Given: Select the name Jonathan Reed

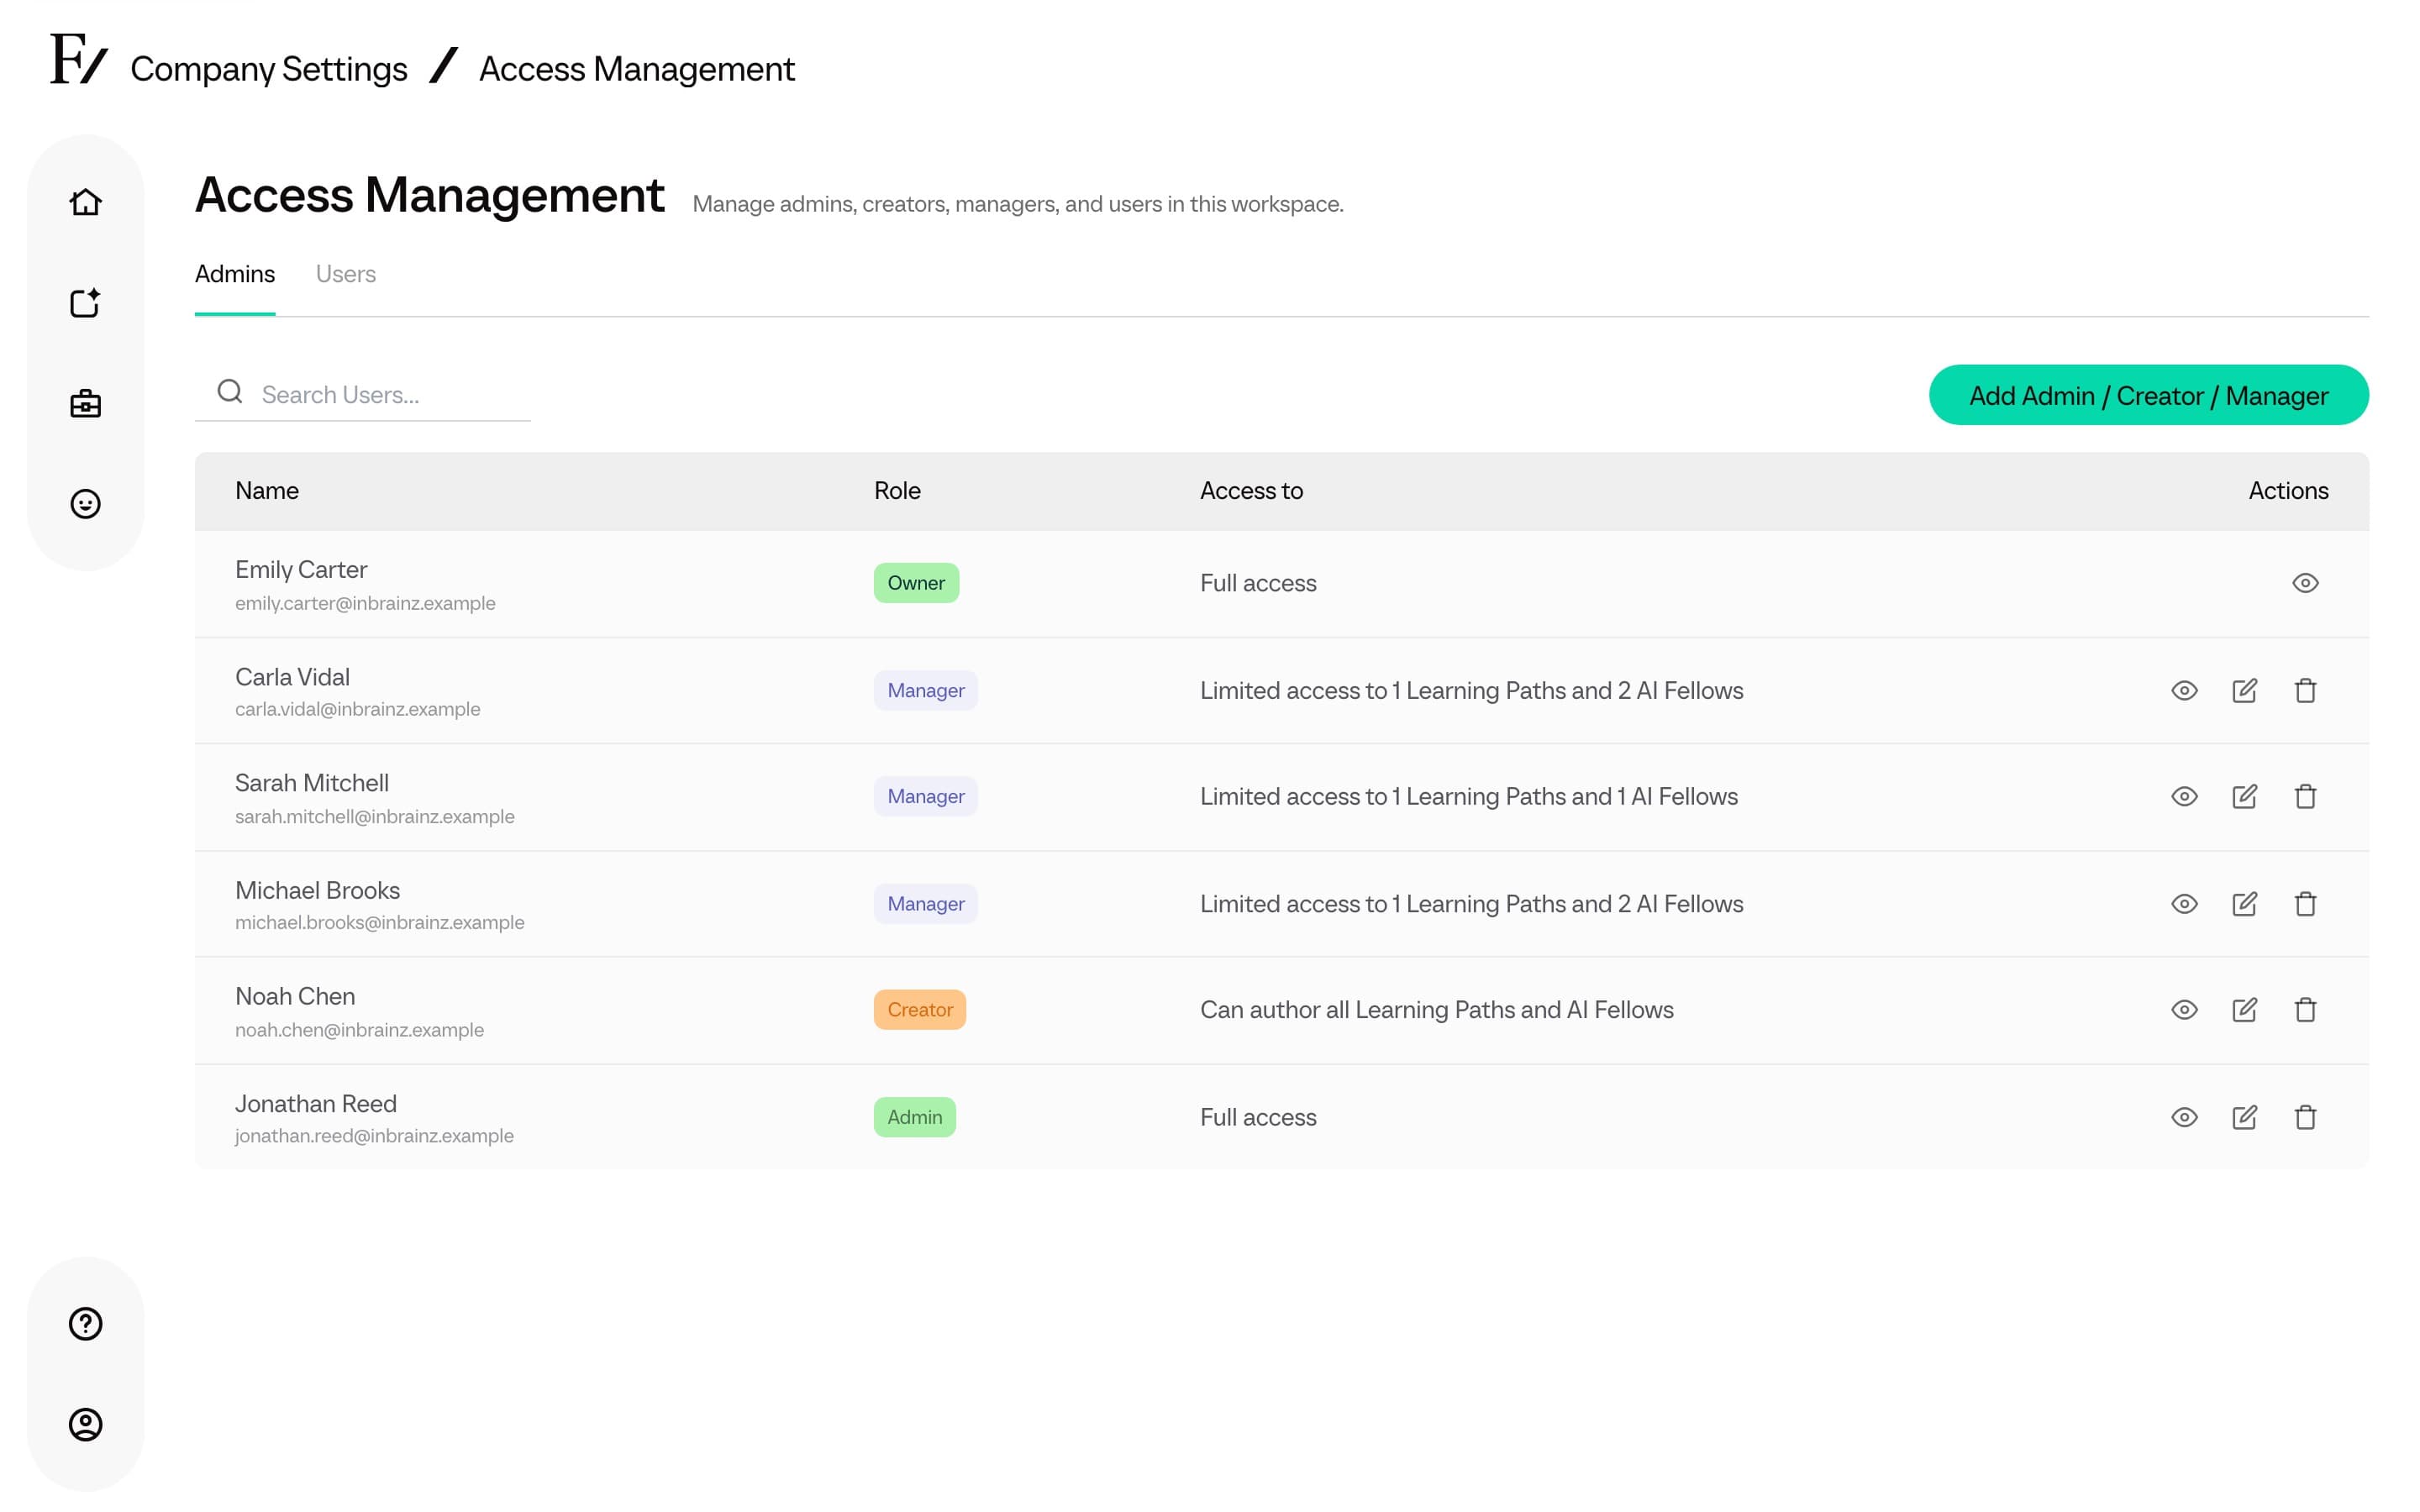Looking at the screenshot, I should pyautogui.click(x=316, y=1103).
